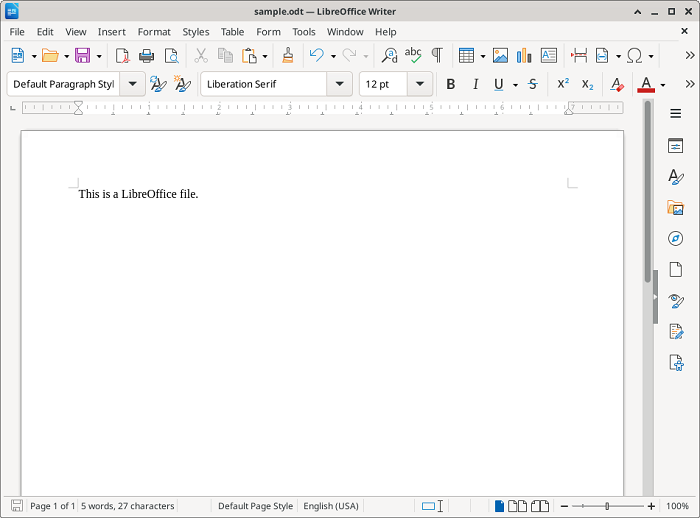Click the zoom slider in status bar
Image resolution: width=700 pixels, height=518 pixels.
click(x=607, y=506)
